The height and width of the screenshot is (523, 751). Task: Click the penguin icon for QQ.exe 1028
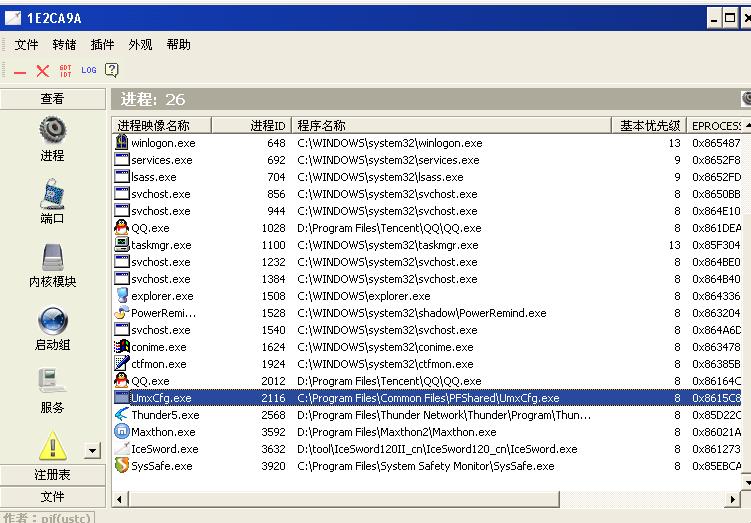coord(122,227)
